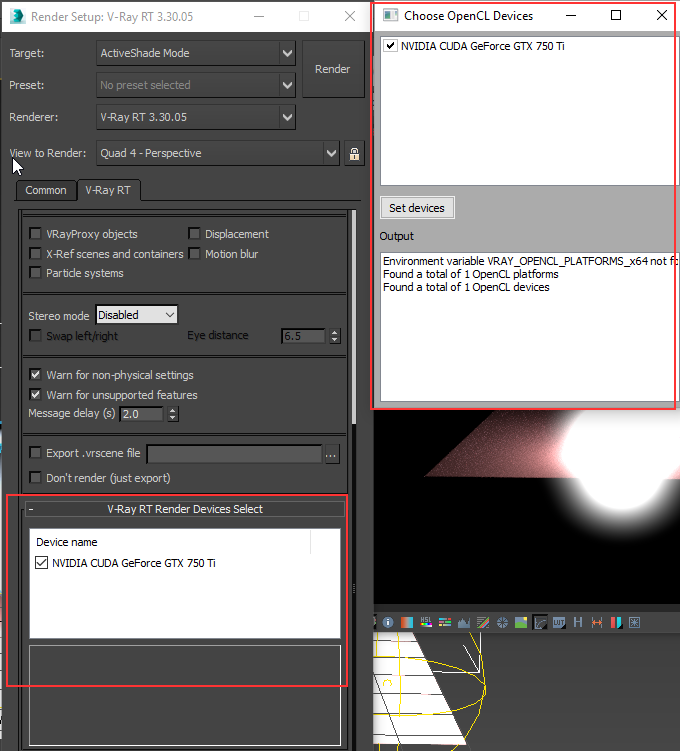
Task: Click the starburst icon at toolbar end
Action: 635,622
